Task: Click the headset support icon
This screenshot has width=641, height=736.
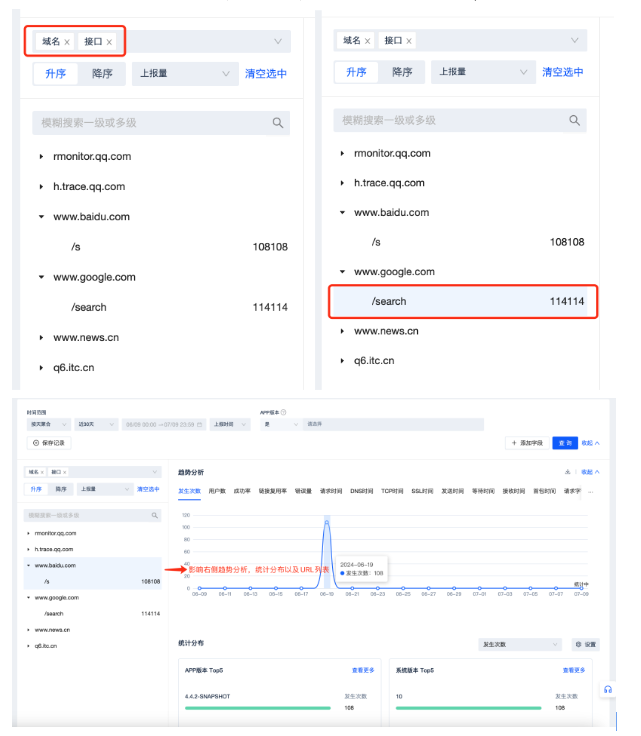Action: pyautogui.click(x=607, y=690)
